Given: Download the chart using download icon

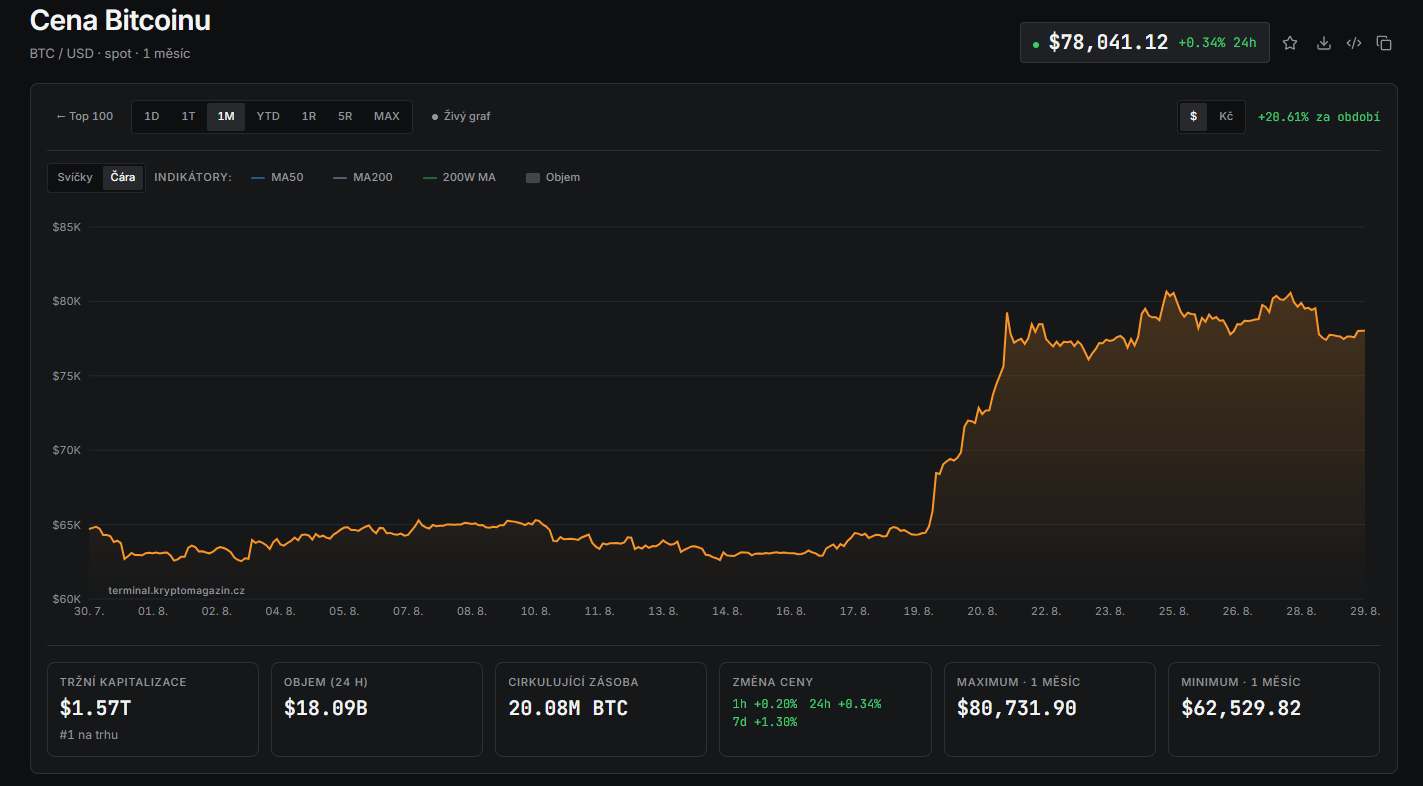Looking at the screenshot, I should (x=1323, y=43).
